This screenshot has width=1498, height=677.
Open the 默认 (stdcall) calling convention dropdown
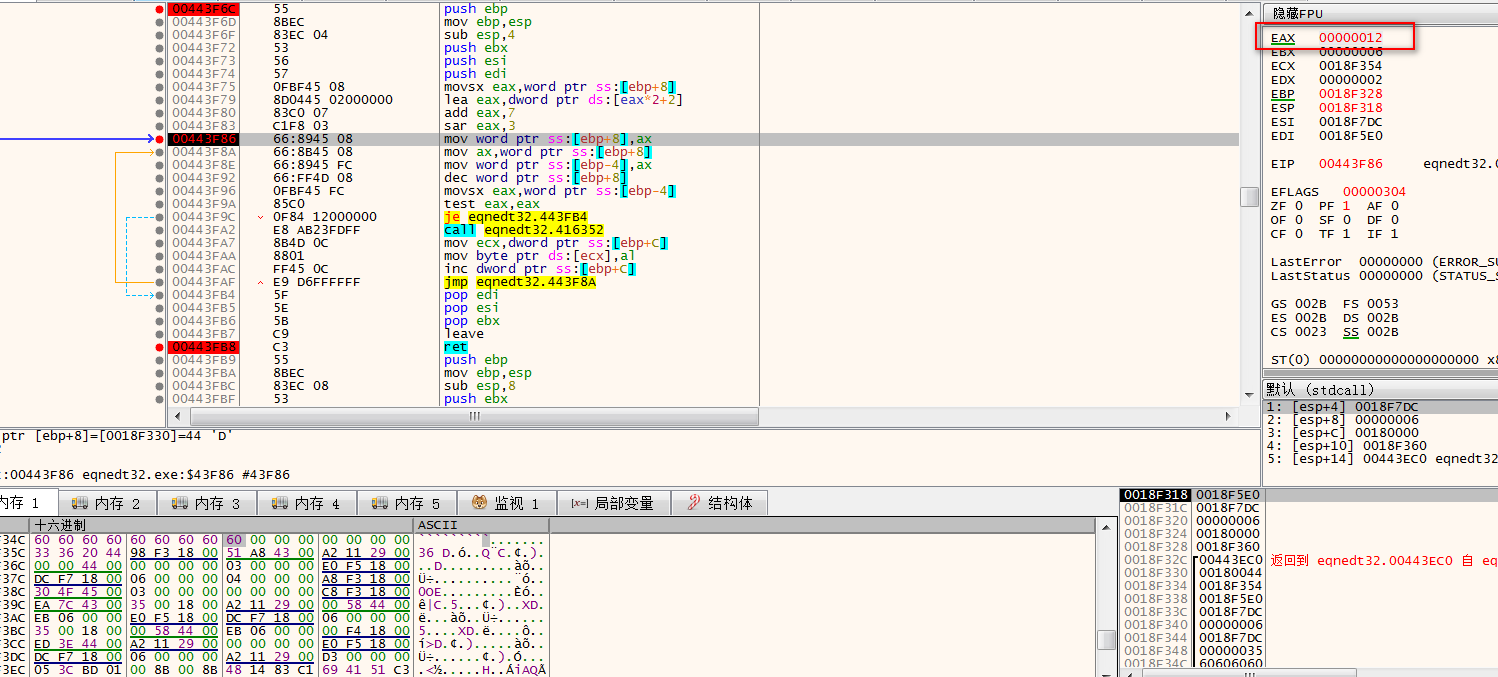pos(1380,389)
